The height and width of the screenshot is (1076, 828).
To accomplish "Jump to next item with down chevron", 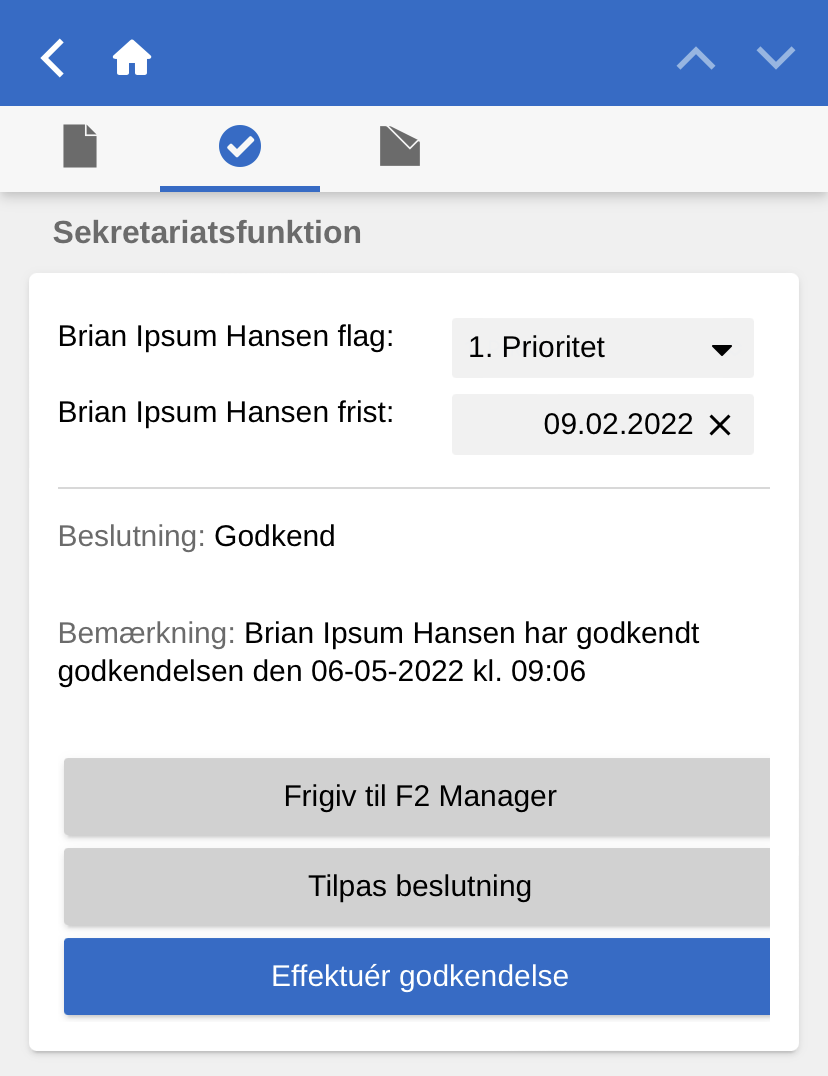I will coord(776,58).
